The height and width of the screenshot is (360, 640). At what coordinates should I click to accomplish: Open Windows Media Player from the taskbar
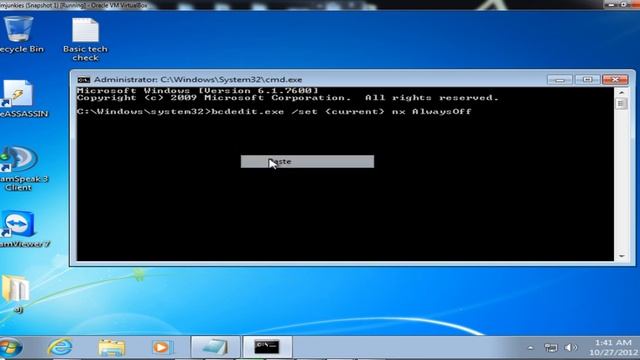[x=162, y=347]
